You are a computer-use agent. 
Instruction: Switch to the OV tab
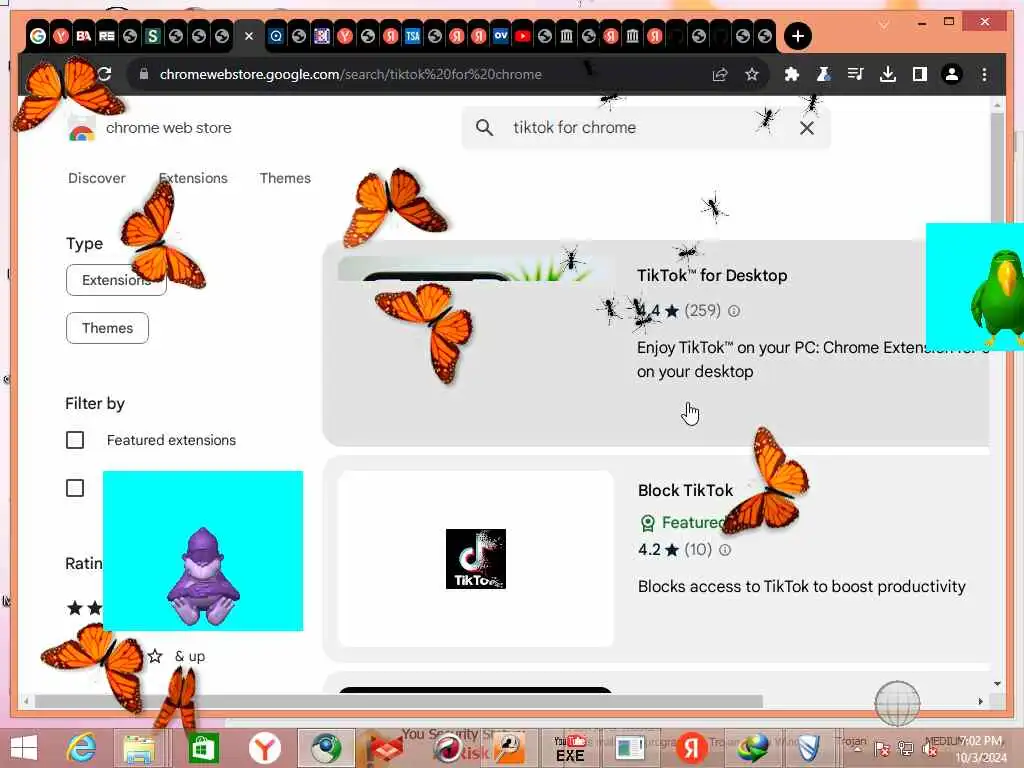point(500,36)
